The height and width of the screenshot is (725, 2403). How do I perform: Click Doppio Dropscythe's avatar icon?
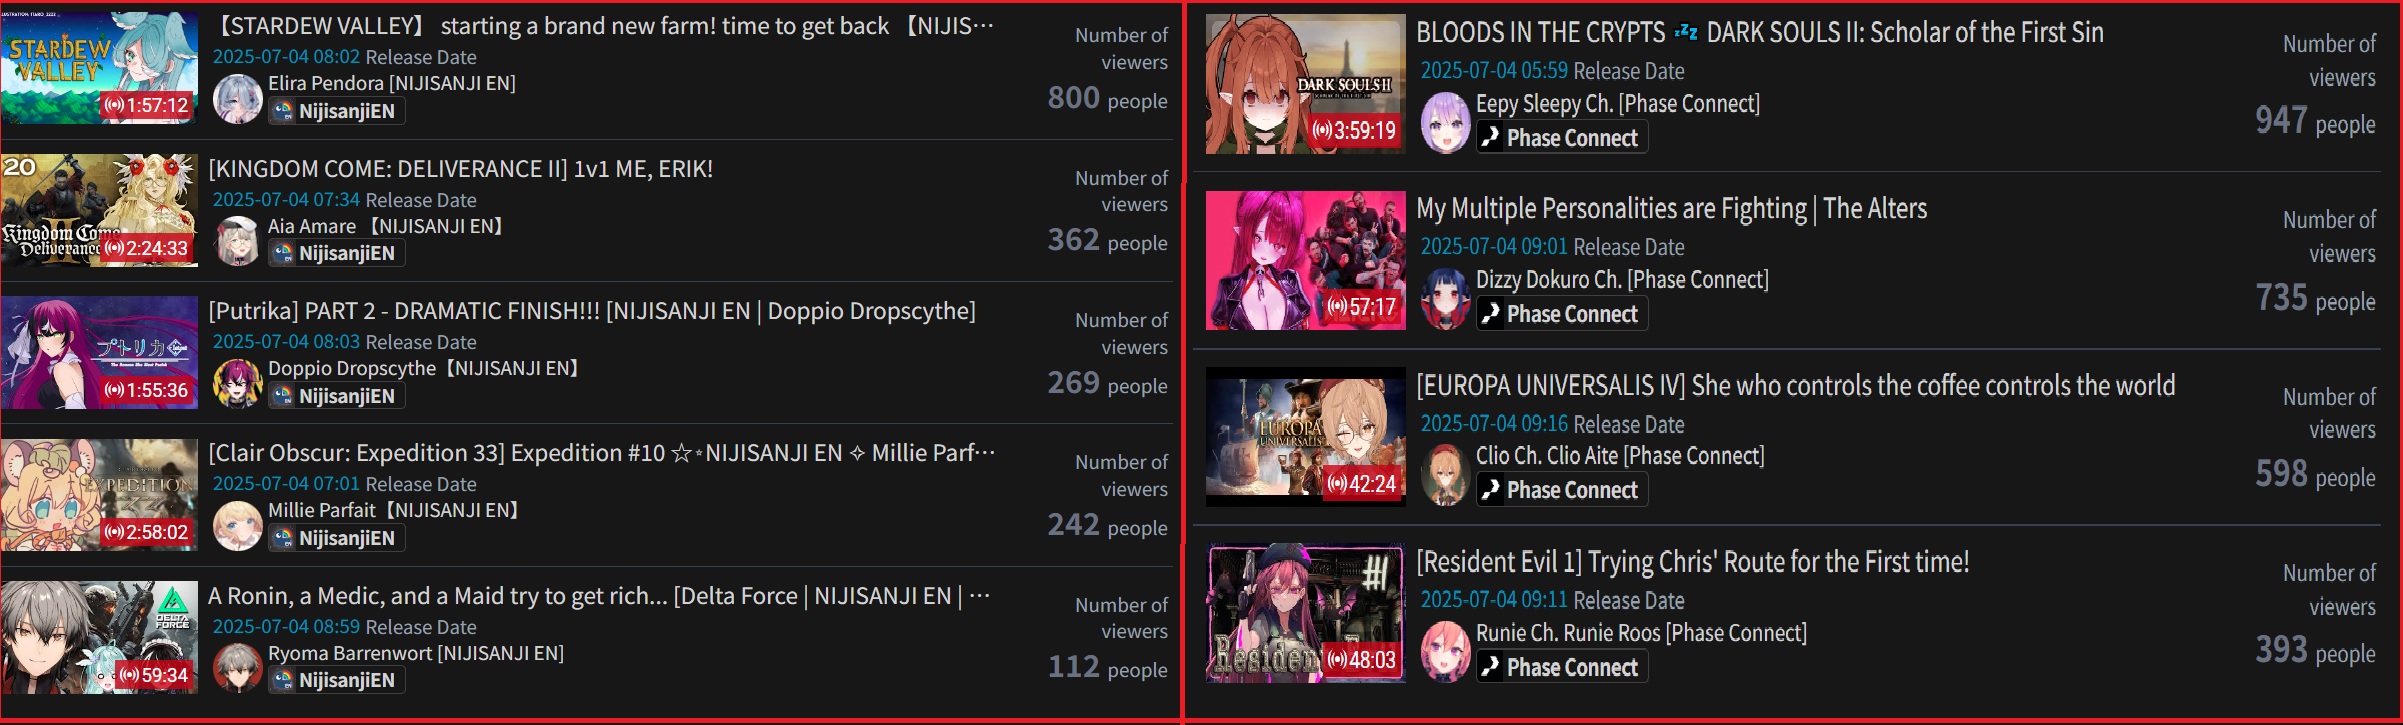tap(238, 383)
